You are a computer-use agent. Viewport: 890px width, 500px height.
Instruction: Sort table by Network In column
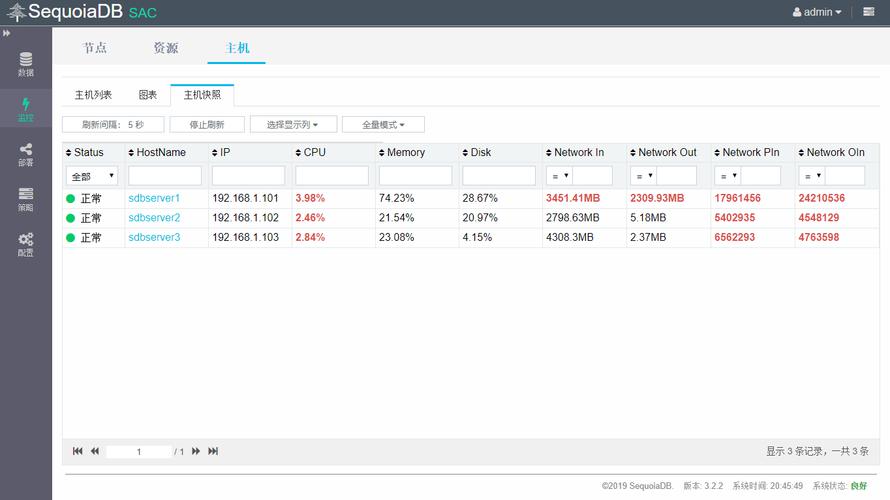click(x=575, y=153)
